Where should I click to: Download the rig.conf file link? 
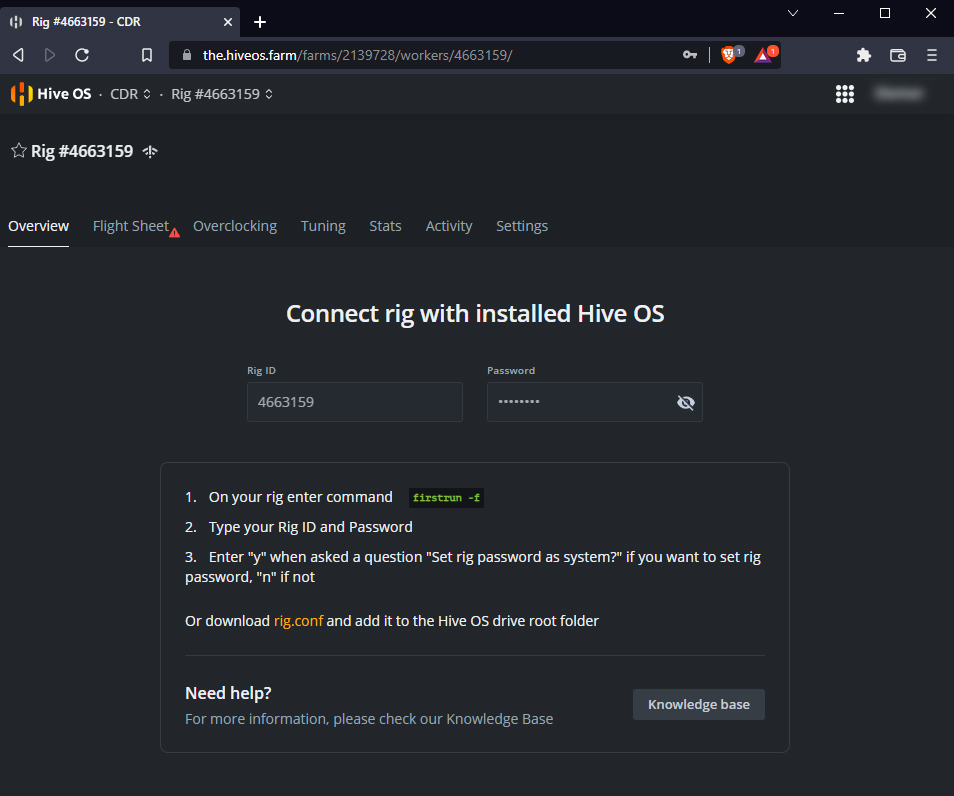point(298,621)
